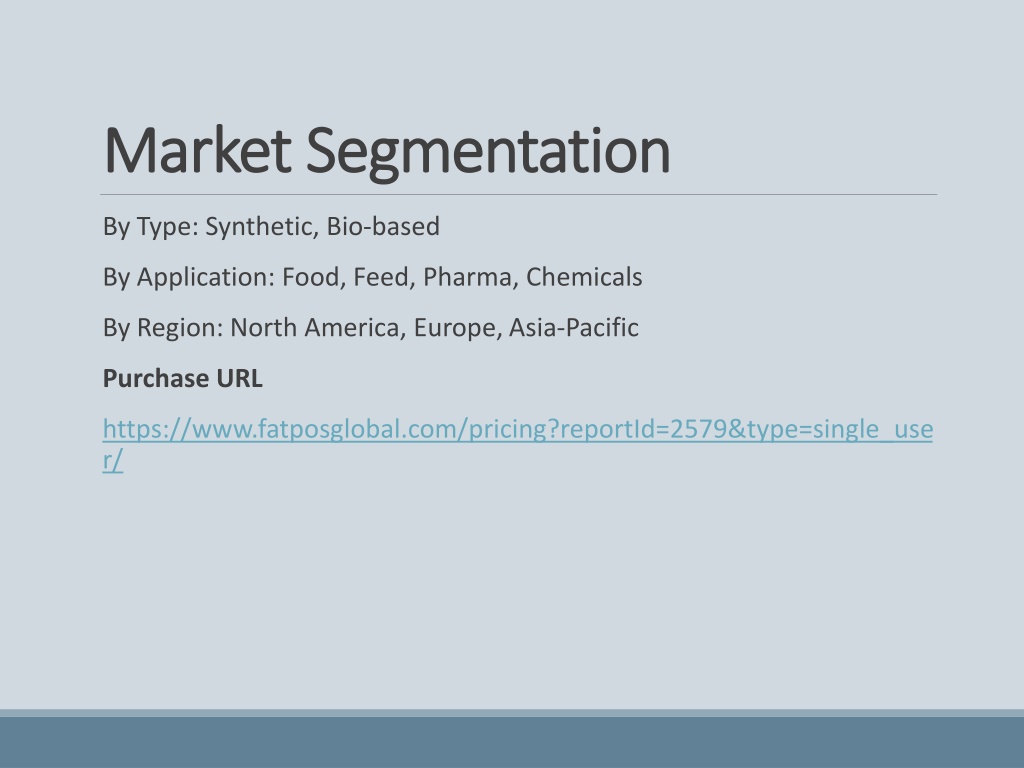Click on the word 'Chemicals'
This screenshot has height=768, width=1024.
(x=584, y=277)
